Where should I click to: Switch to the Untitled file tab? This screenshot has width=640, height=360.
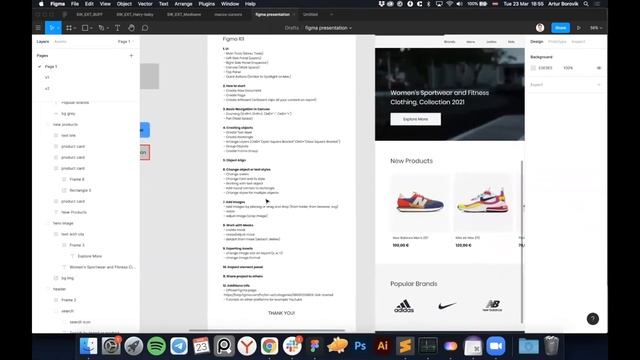[x=310, y=14]
